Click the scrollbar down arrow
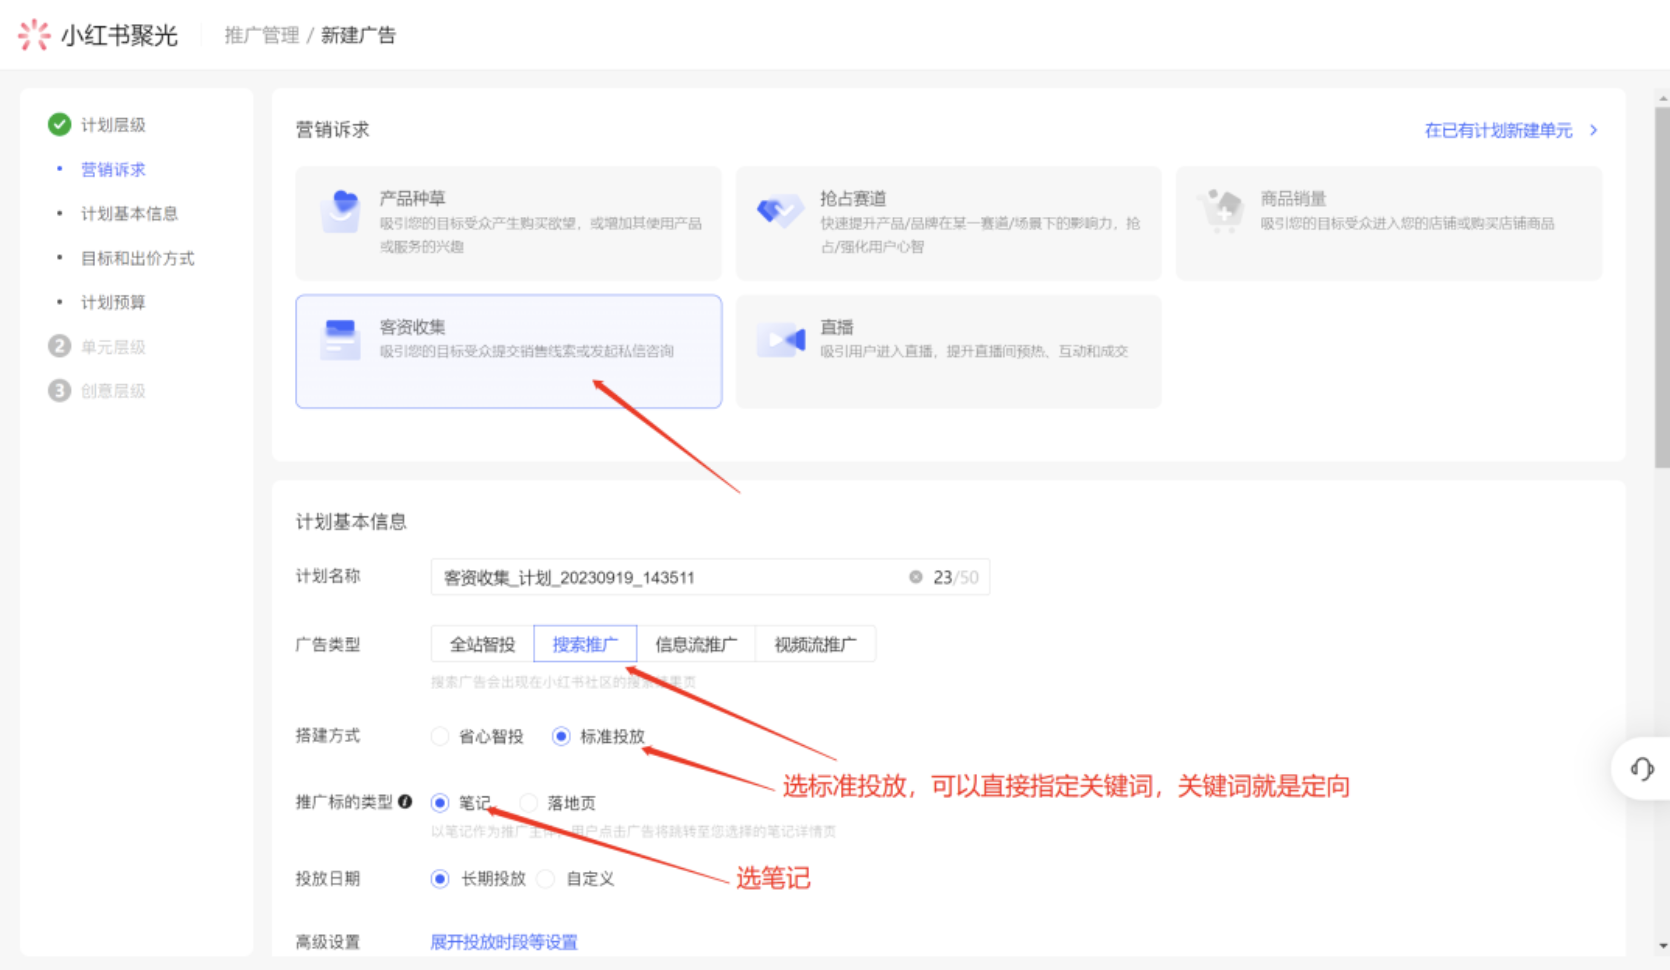Viewport: 1670px width, 970px height. [1662, 945]
